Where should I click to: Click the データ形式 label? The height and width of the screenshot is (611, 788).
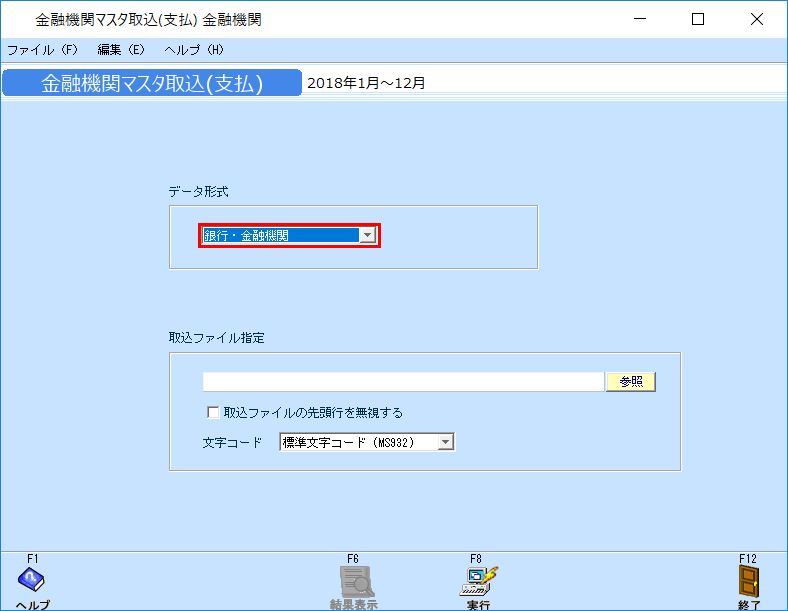click(199, 191)
